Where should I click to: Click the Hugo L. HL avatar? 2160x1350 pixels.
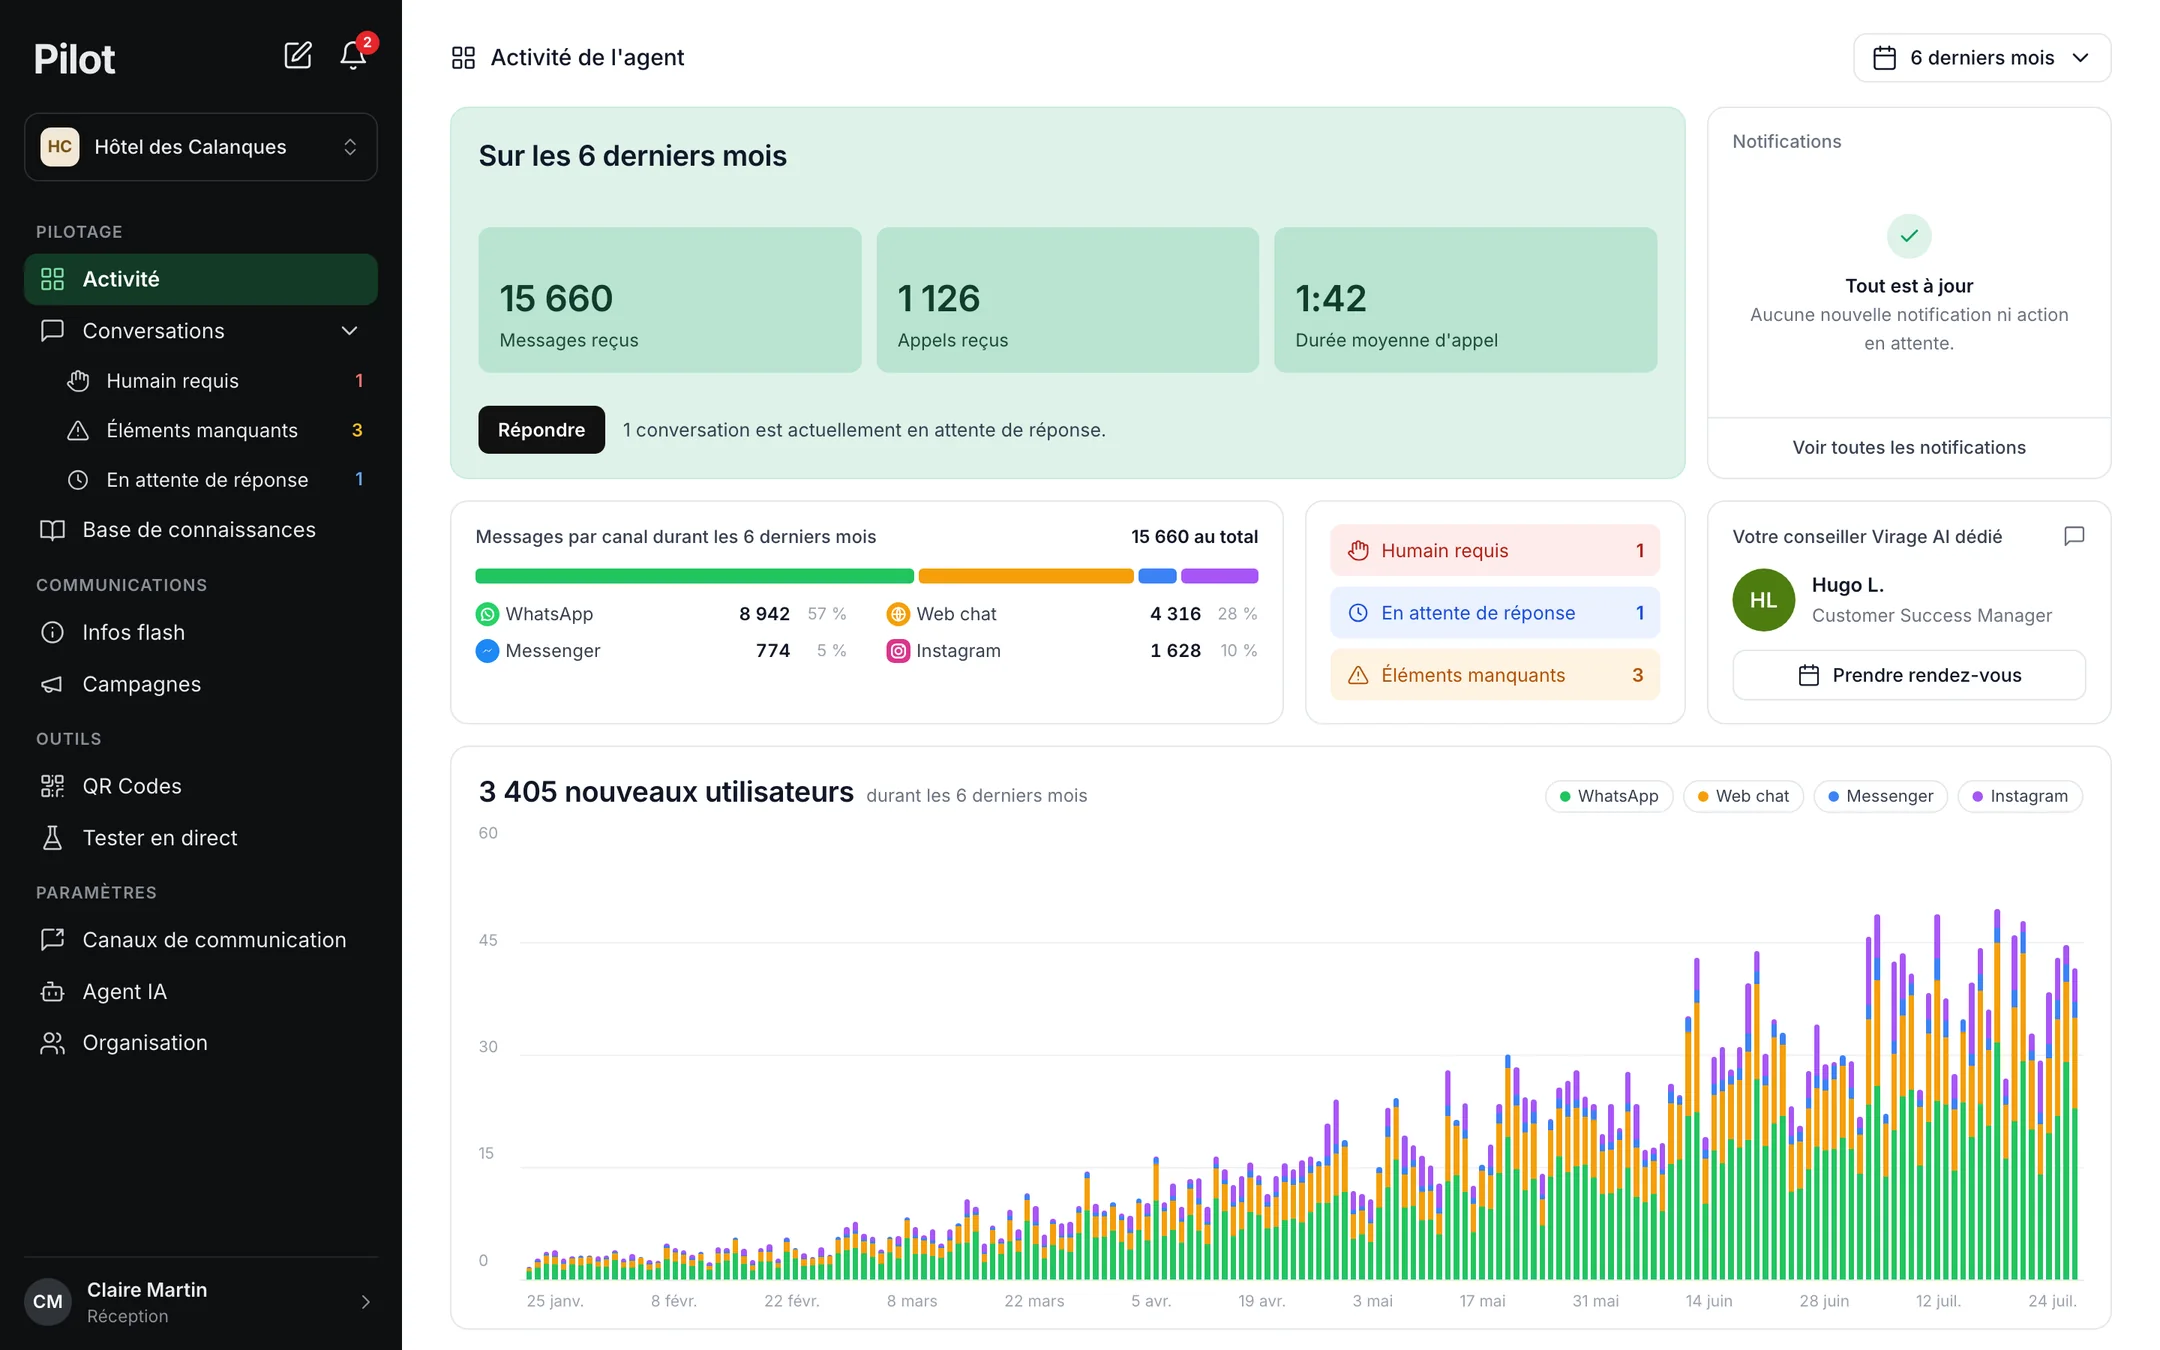(1763, 600)
